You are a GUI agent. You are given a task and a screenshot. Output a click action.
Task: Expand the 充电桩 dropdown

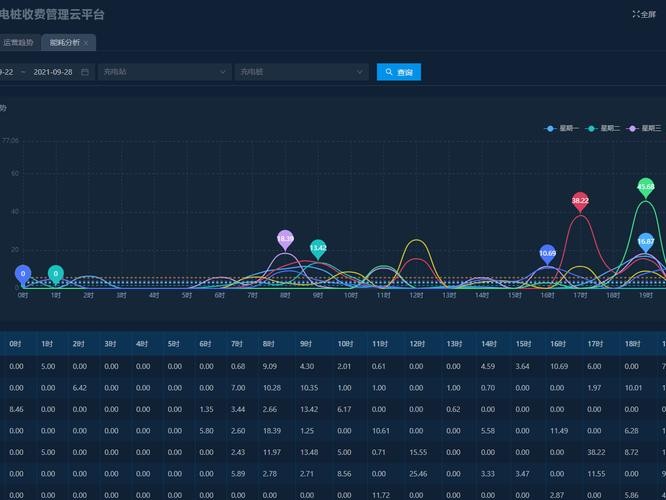(302, 72)
